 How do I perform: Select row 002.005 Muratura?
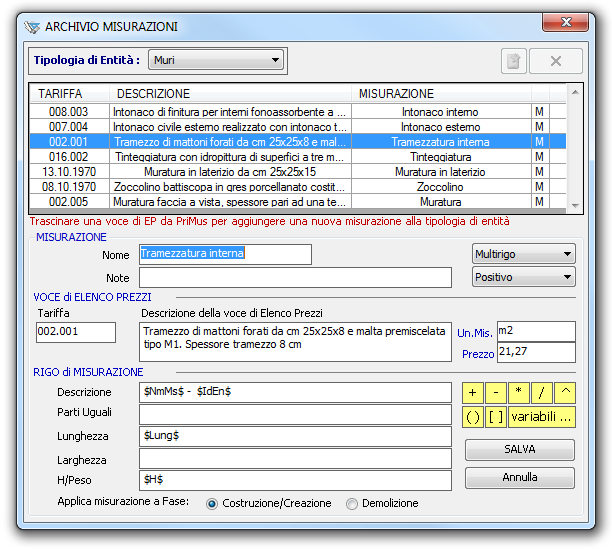point(298,202)
